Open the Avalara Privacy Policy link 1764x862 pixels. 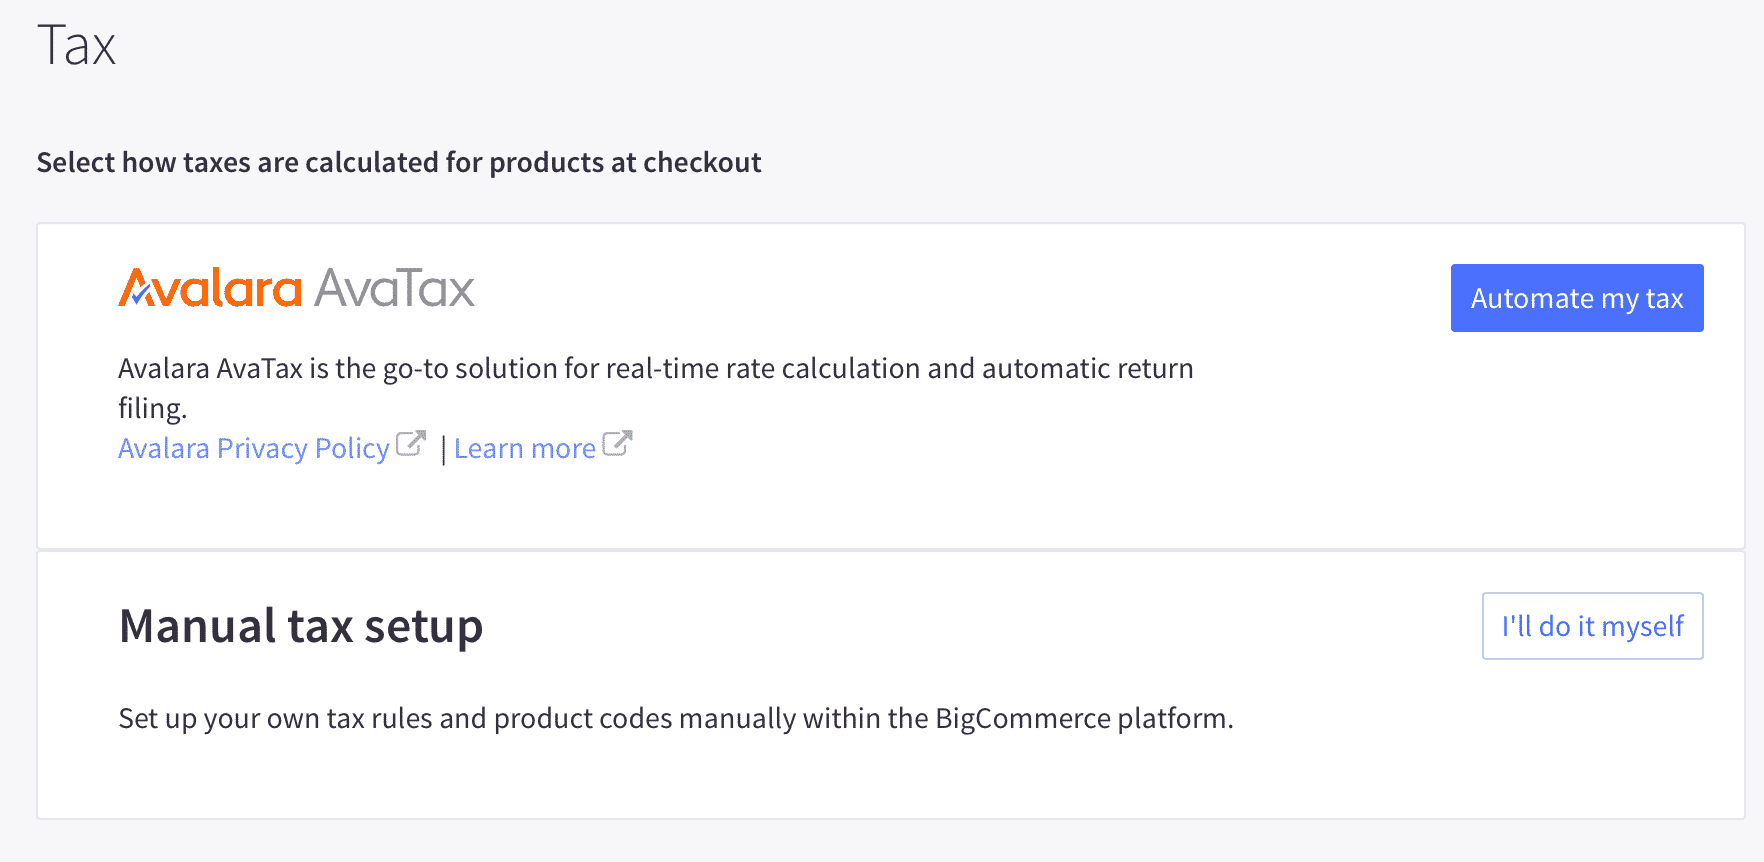click(254, 448)
